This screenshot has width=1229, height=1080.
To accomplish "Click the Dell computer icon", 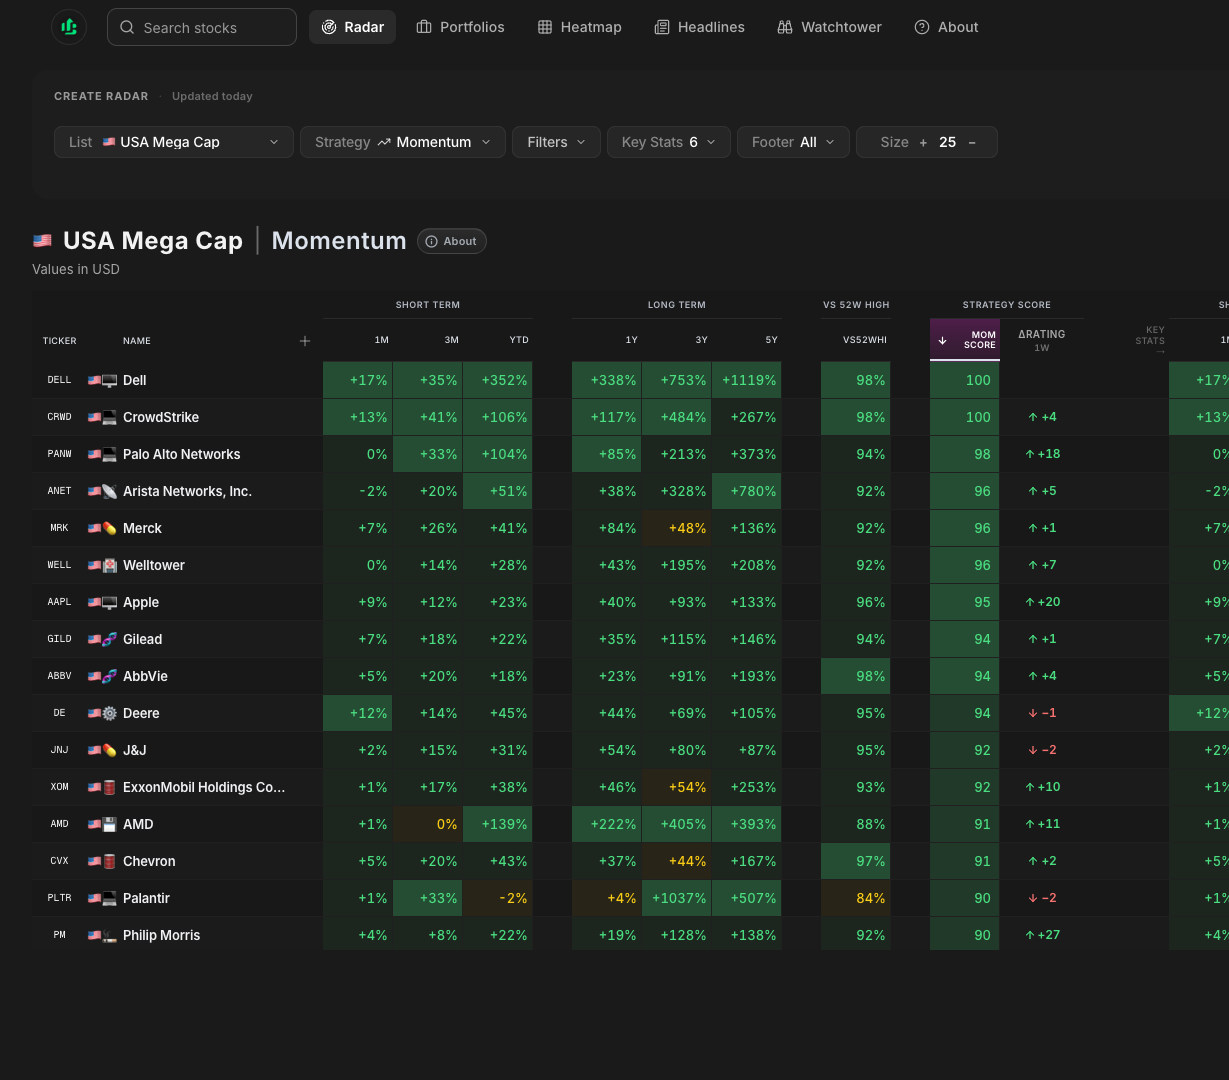I will point(110,380).
